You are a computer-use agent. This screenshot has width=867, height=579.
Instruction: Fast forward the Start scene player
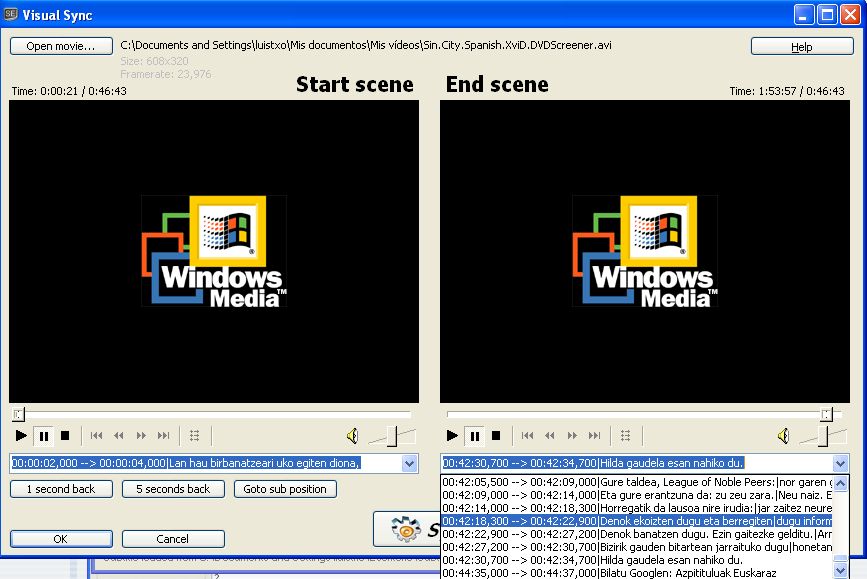tap(141, 436)
